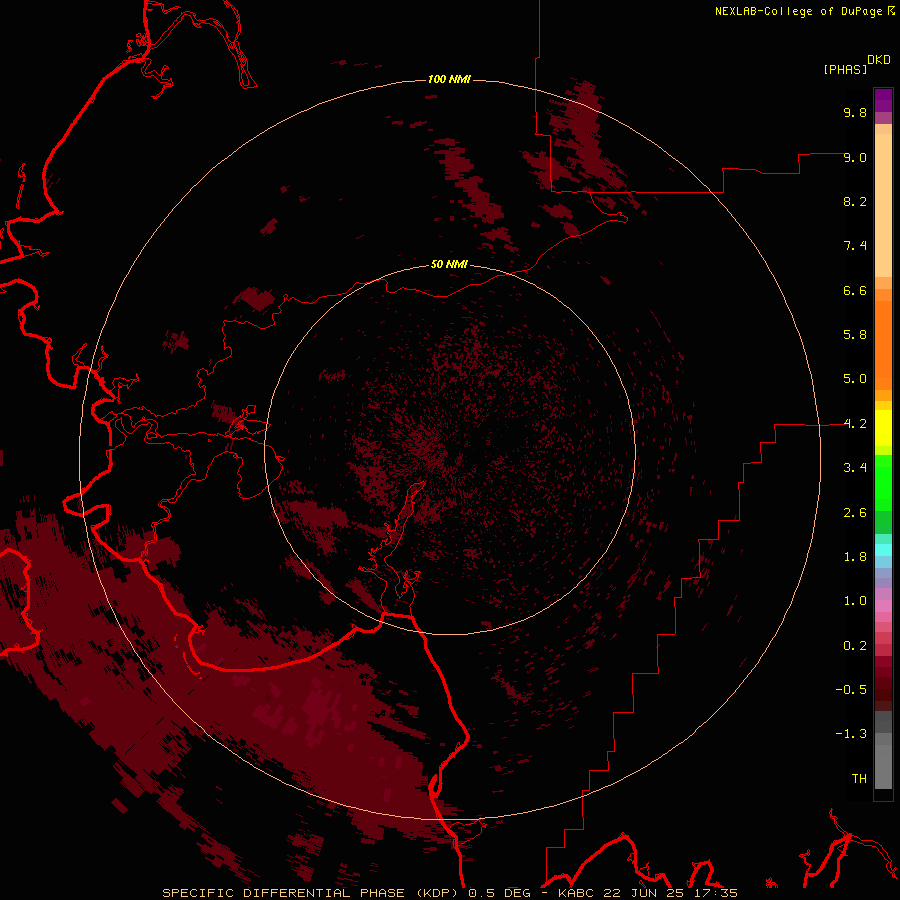This screenshot has width=900, height=900.
Task: Click the 1.8 scale value
Action: pyautogui.click(x=855, y=557)
